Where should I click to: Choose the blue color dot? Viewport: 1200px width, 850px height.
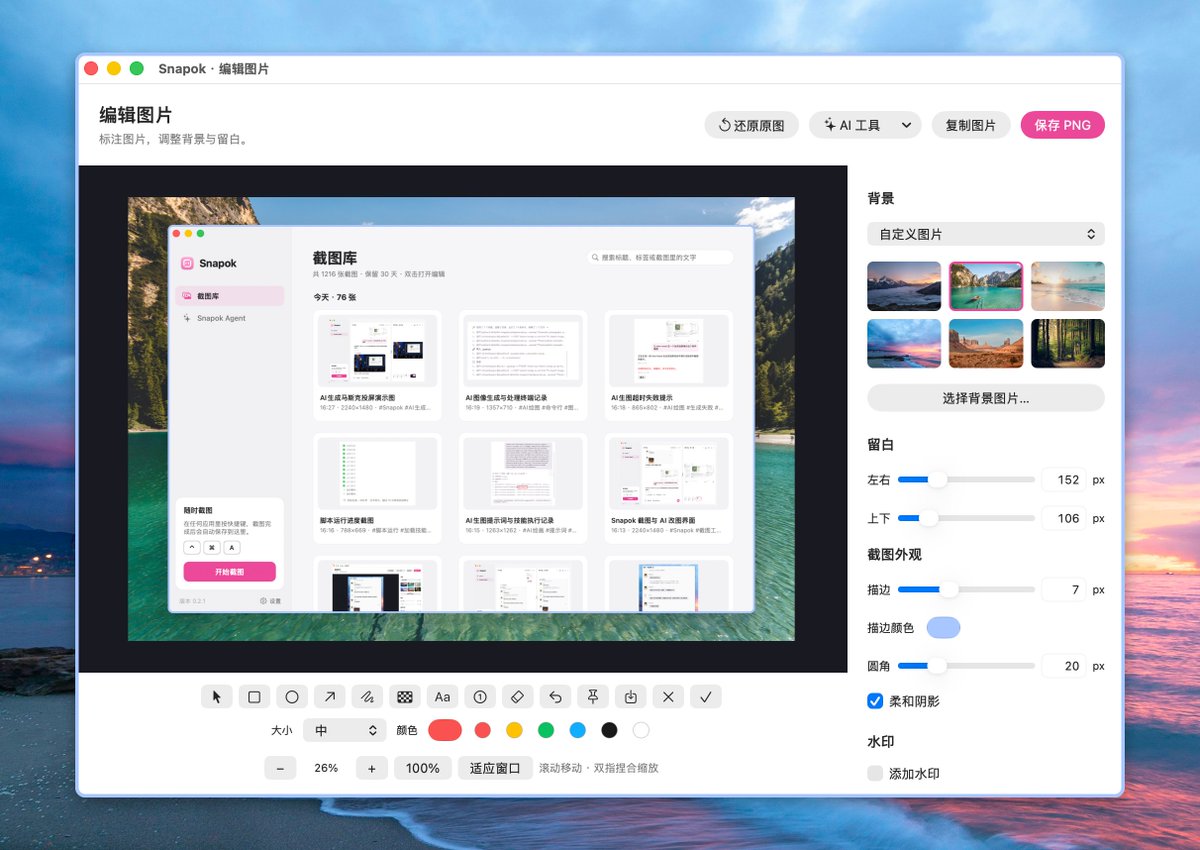pyautogui.click(x=577, y=730)
